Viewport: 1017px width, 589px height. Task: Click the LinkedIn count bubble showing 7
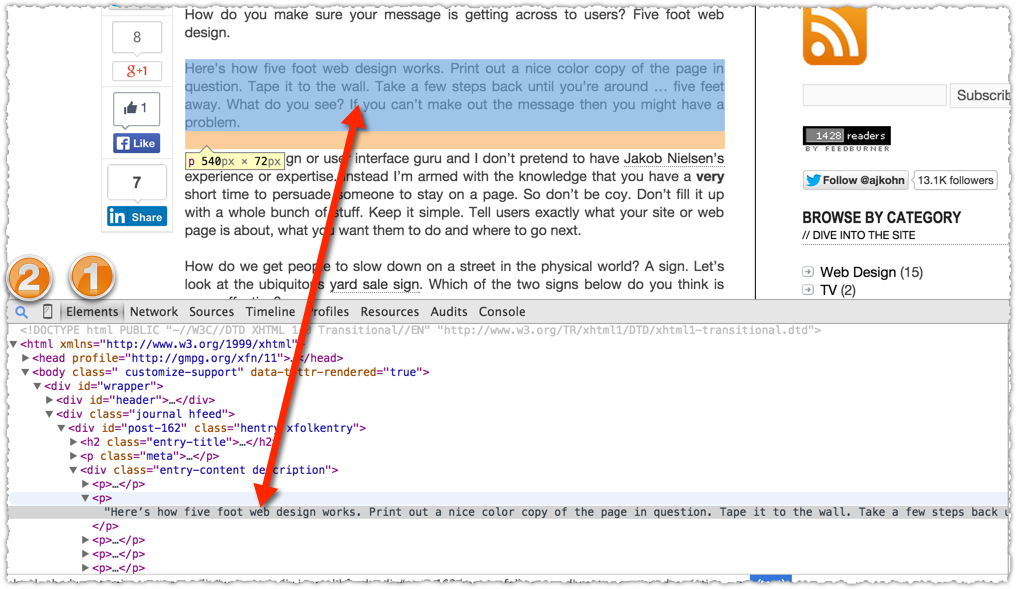pos(137,182)
